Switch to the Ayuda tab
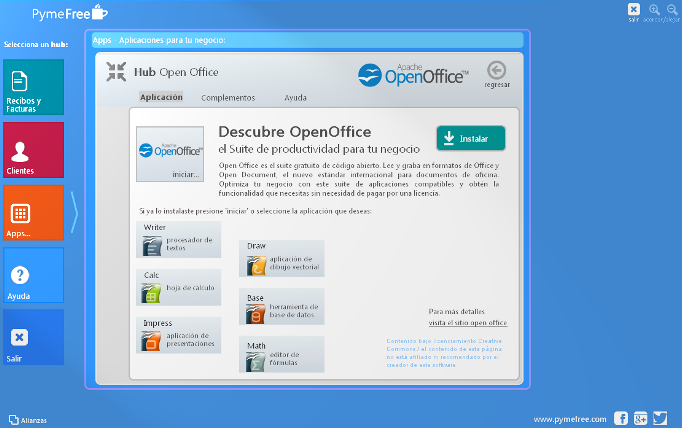 pos(296,98)
